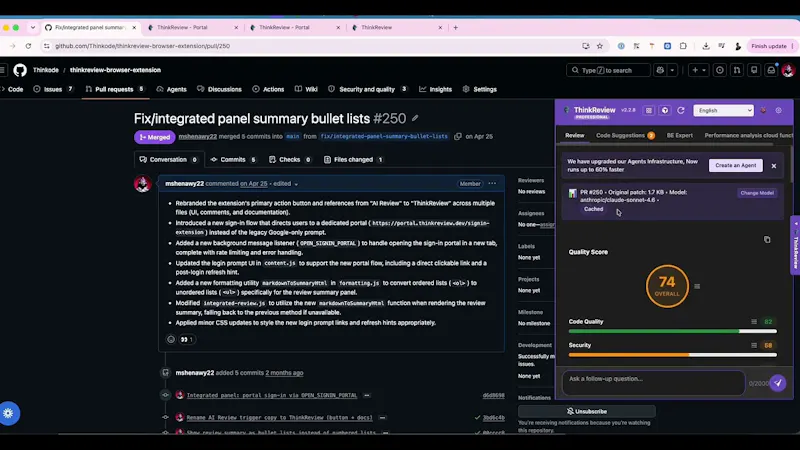Copy the ThinkReview review content
The image size is (800, 450).
[x=767, y=239]
